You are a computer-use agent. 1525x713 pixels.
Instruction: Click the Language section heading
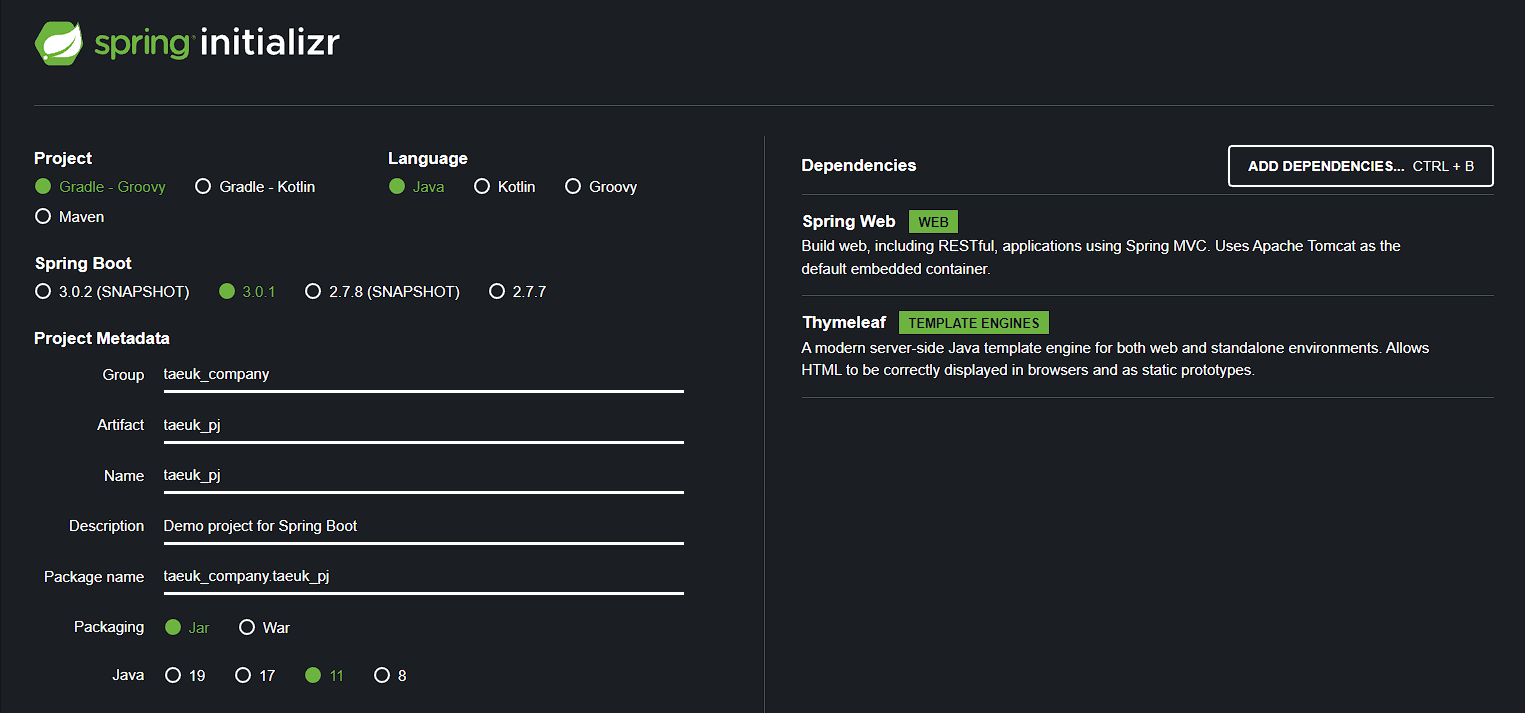pos(428,159)
